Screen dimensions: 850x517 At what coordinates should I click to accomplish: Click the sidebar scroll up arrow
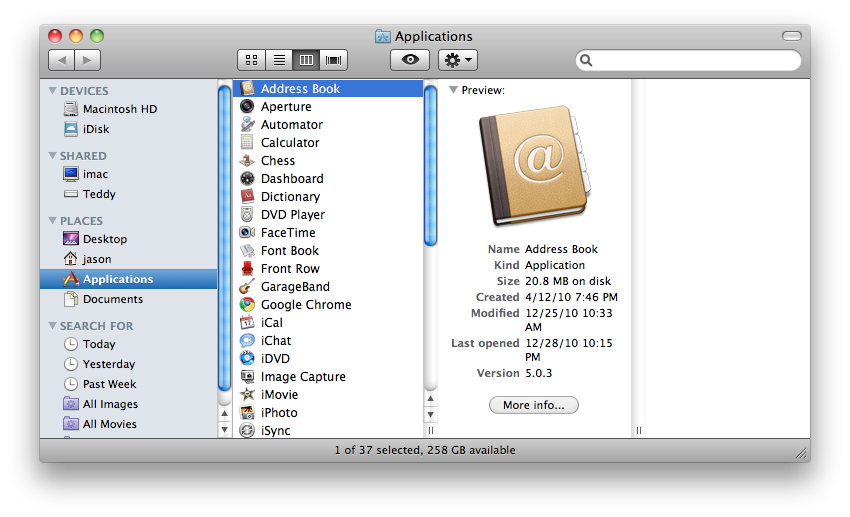click(x=224, y=413)
